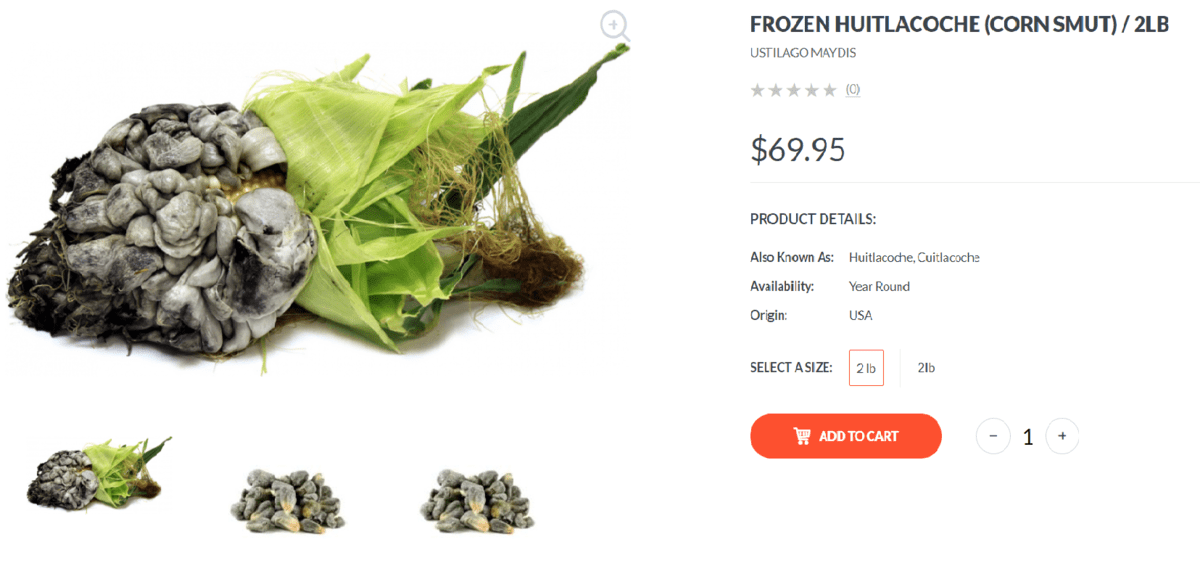This screenshot has width=1200, height=571.
Task: Click the Ustilago Maydis subtitle text
Action: click(x=803, y=53)
